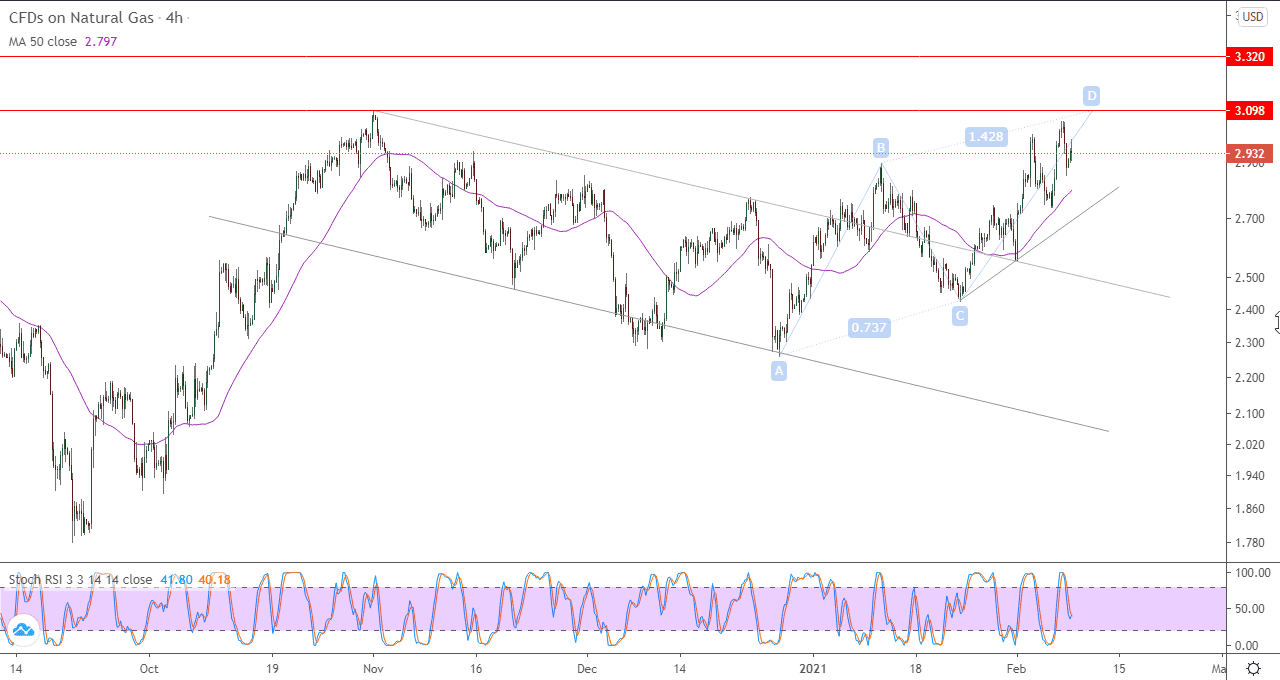1280x680 pixels.
Task: Click the 50.00 level on Stoch RSI scale
Action: click(1250, 608)
